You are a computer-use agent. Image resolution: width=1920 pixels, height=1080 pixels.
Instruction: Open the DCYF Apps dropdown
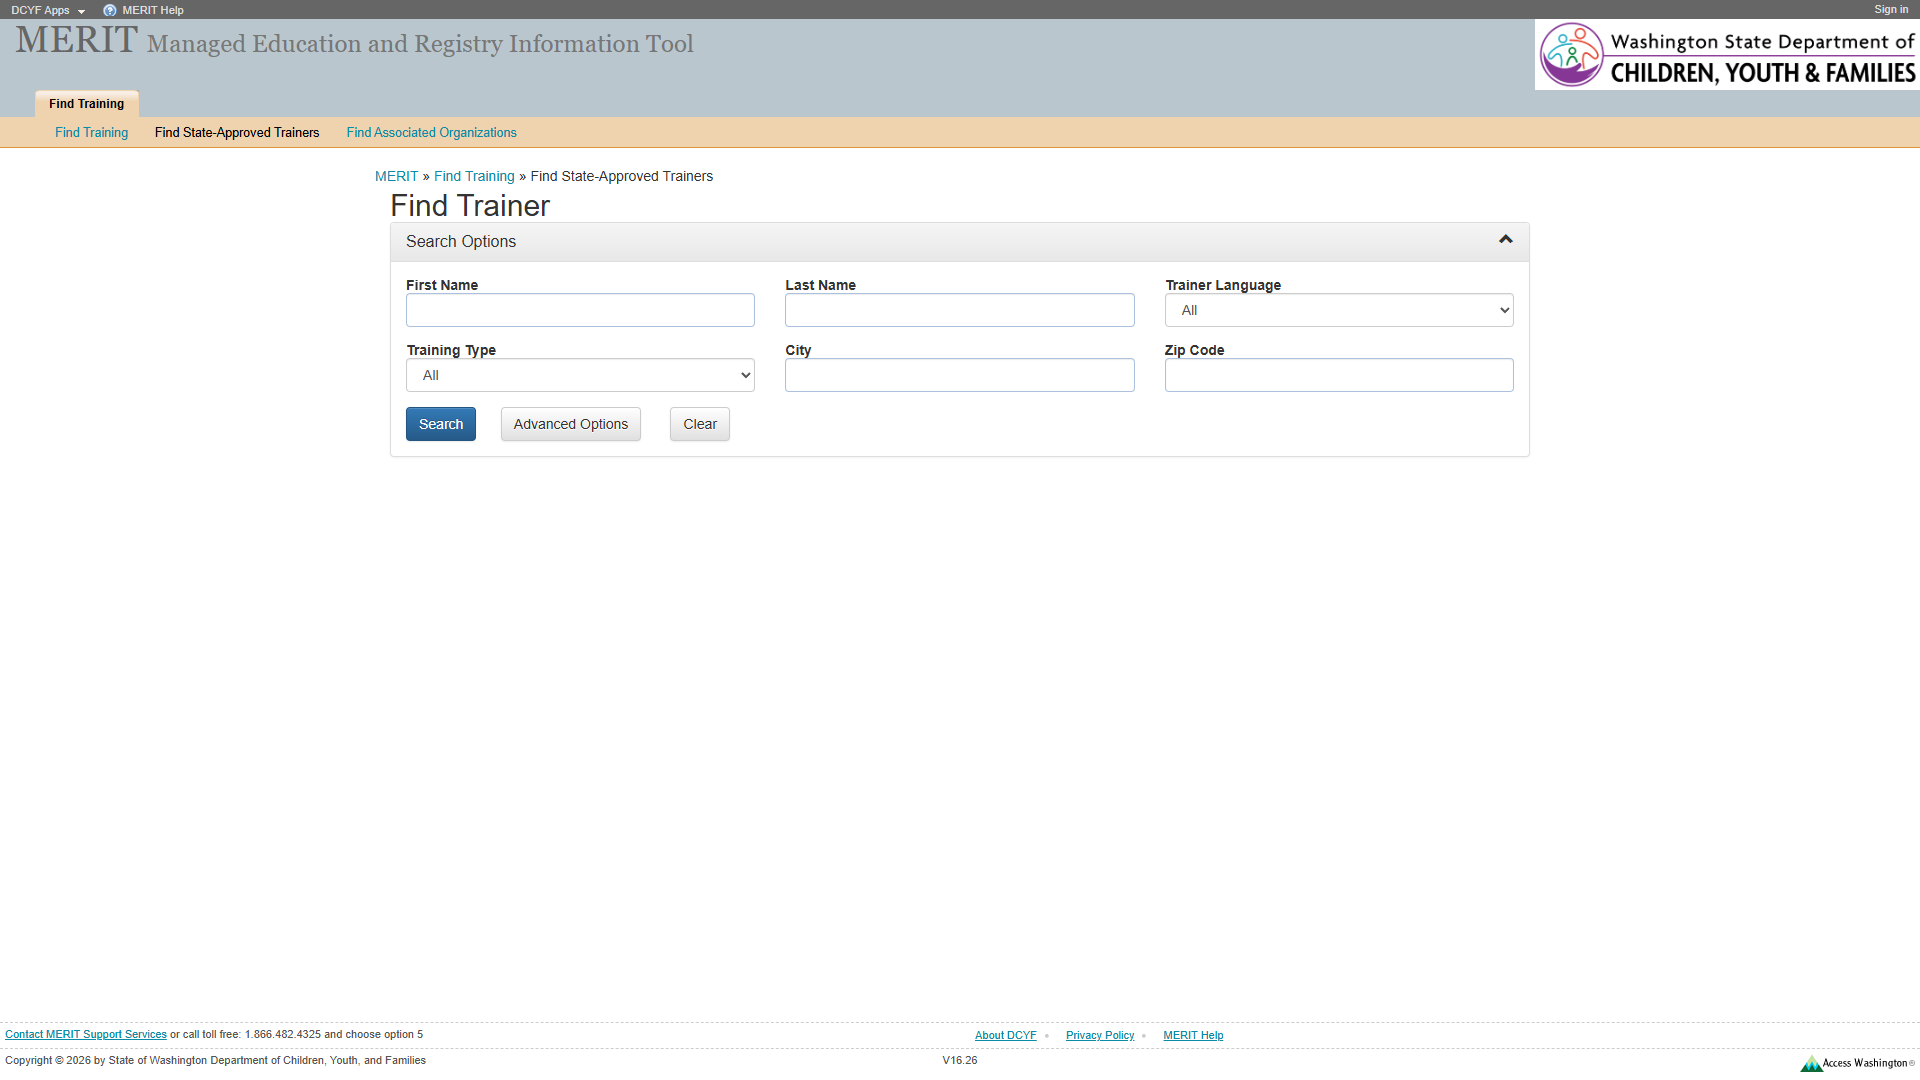[45, 10]
